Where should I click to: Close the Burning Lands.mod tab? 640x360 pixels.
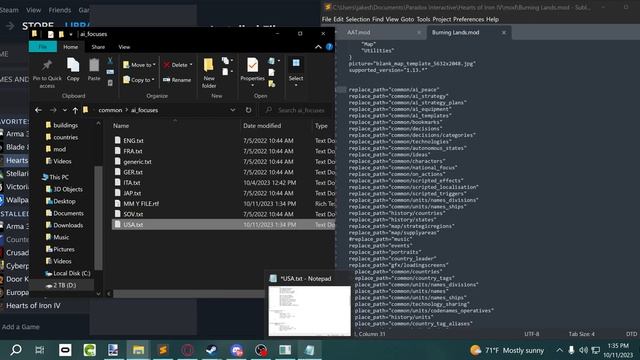coord(504,32)
